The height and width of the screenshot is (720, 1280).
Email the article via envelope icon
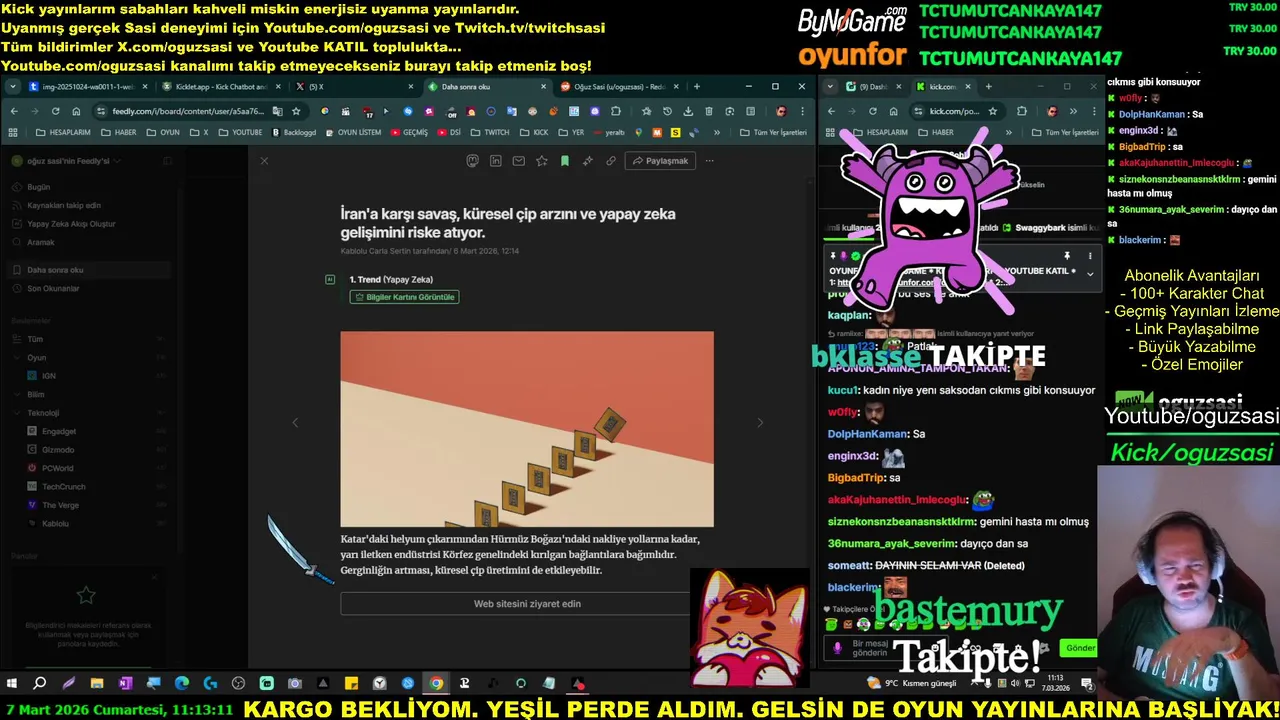click(x=519, y=161)
